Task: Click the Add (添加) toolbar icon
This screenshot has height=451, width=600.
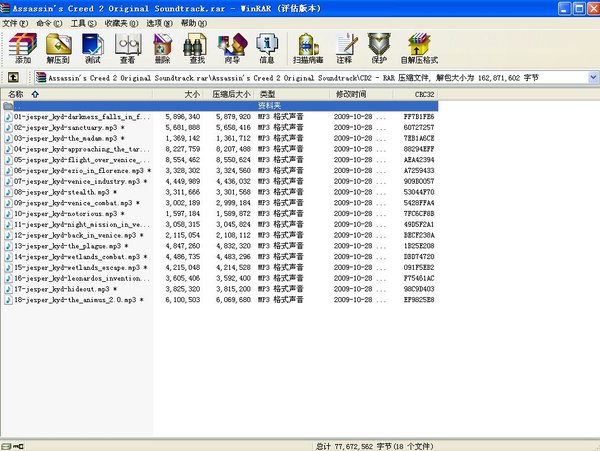Action: (x=23, y=48)
